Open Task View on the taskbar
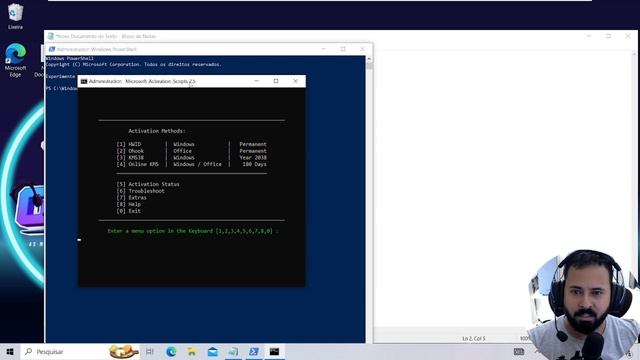The image size is (640, 360). (150, 351)
